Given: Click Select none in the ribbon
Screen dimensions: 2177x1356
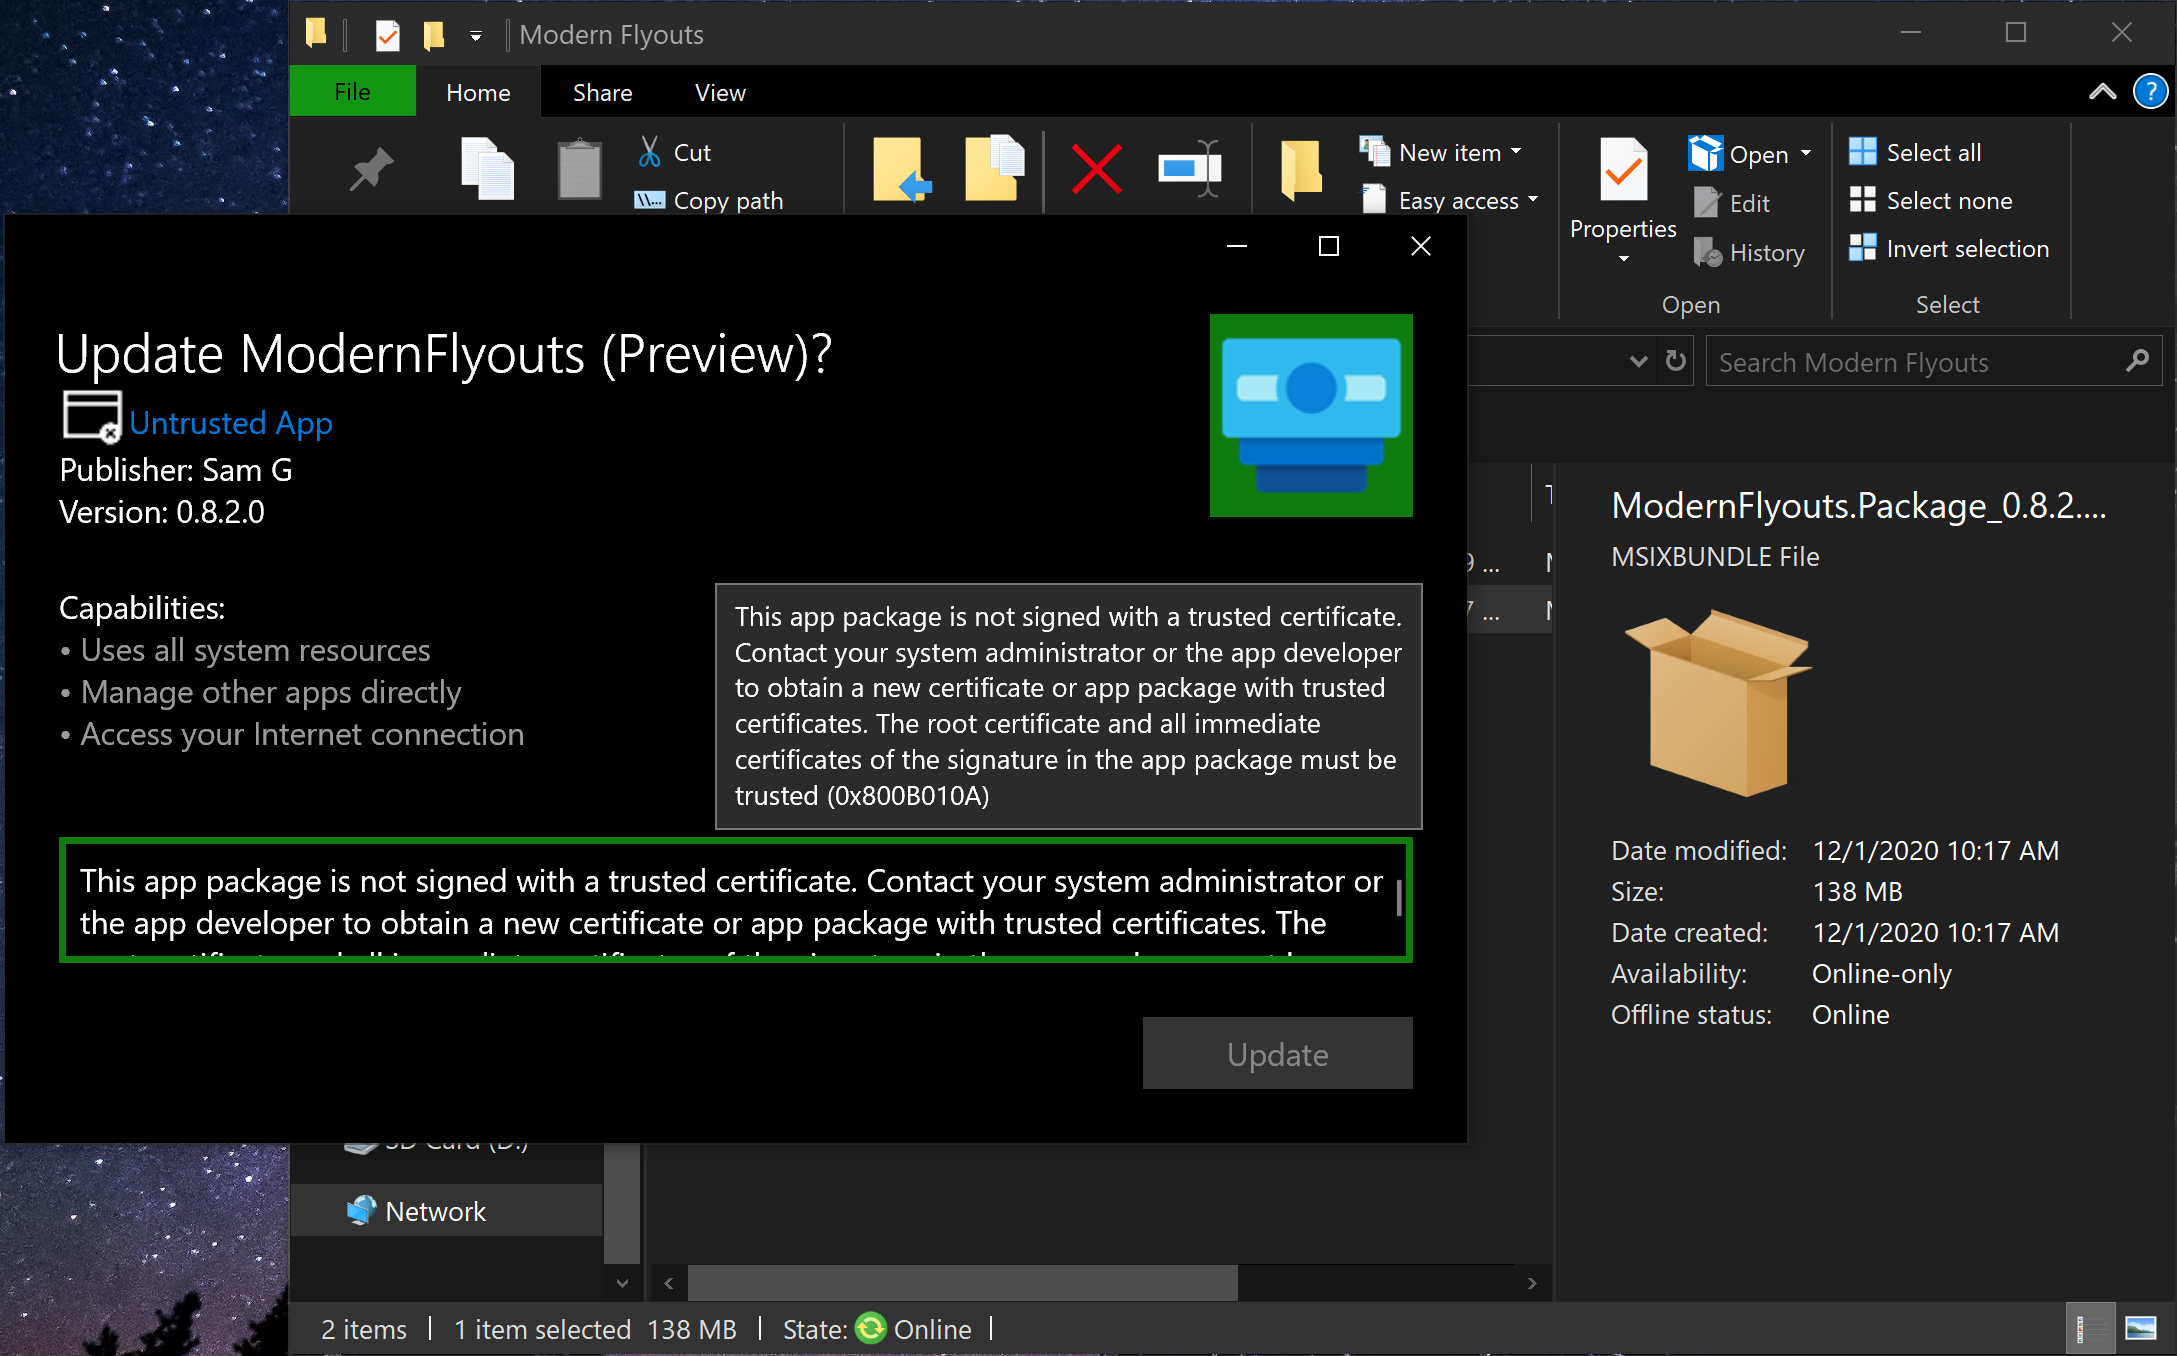Looking at the screenshot, I should 1931,200.
